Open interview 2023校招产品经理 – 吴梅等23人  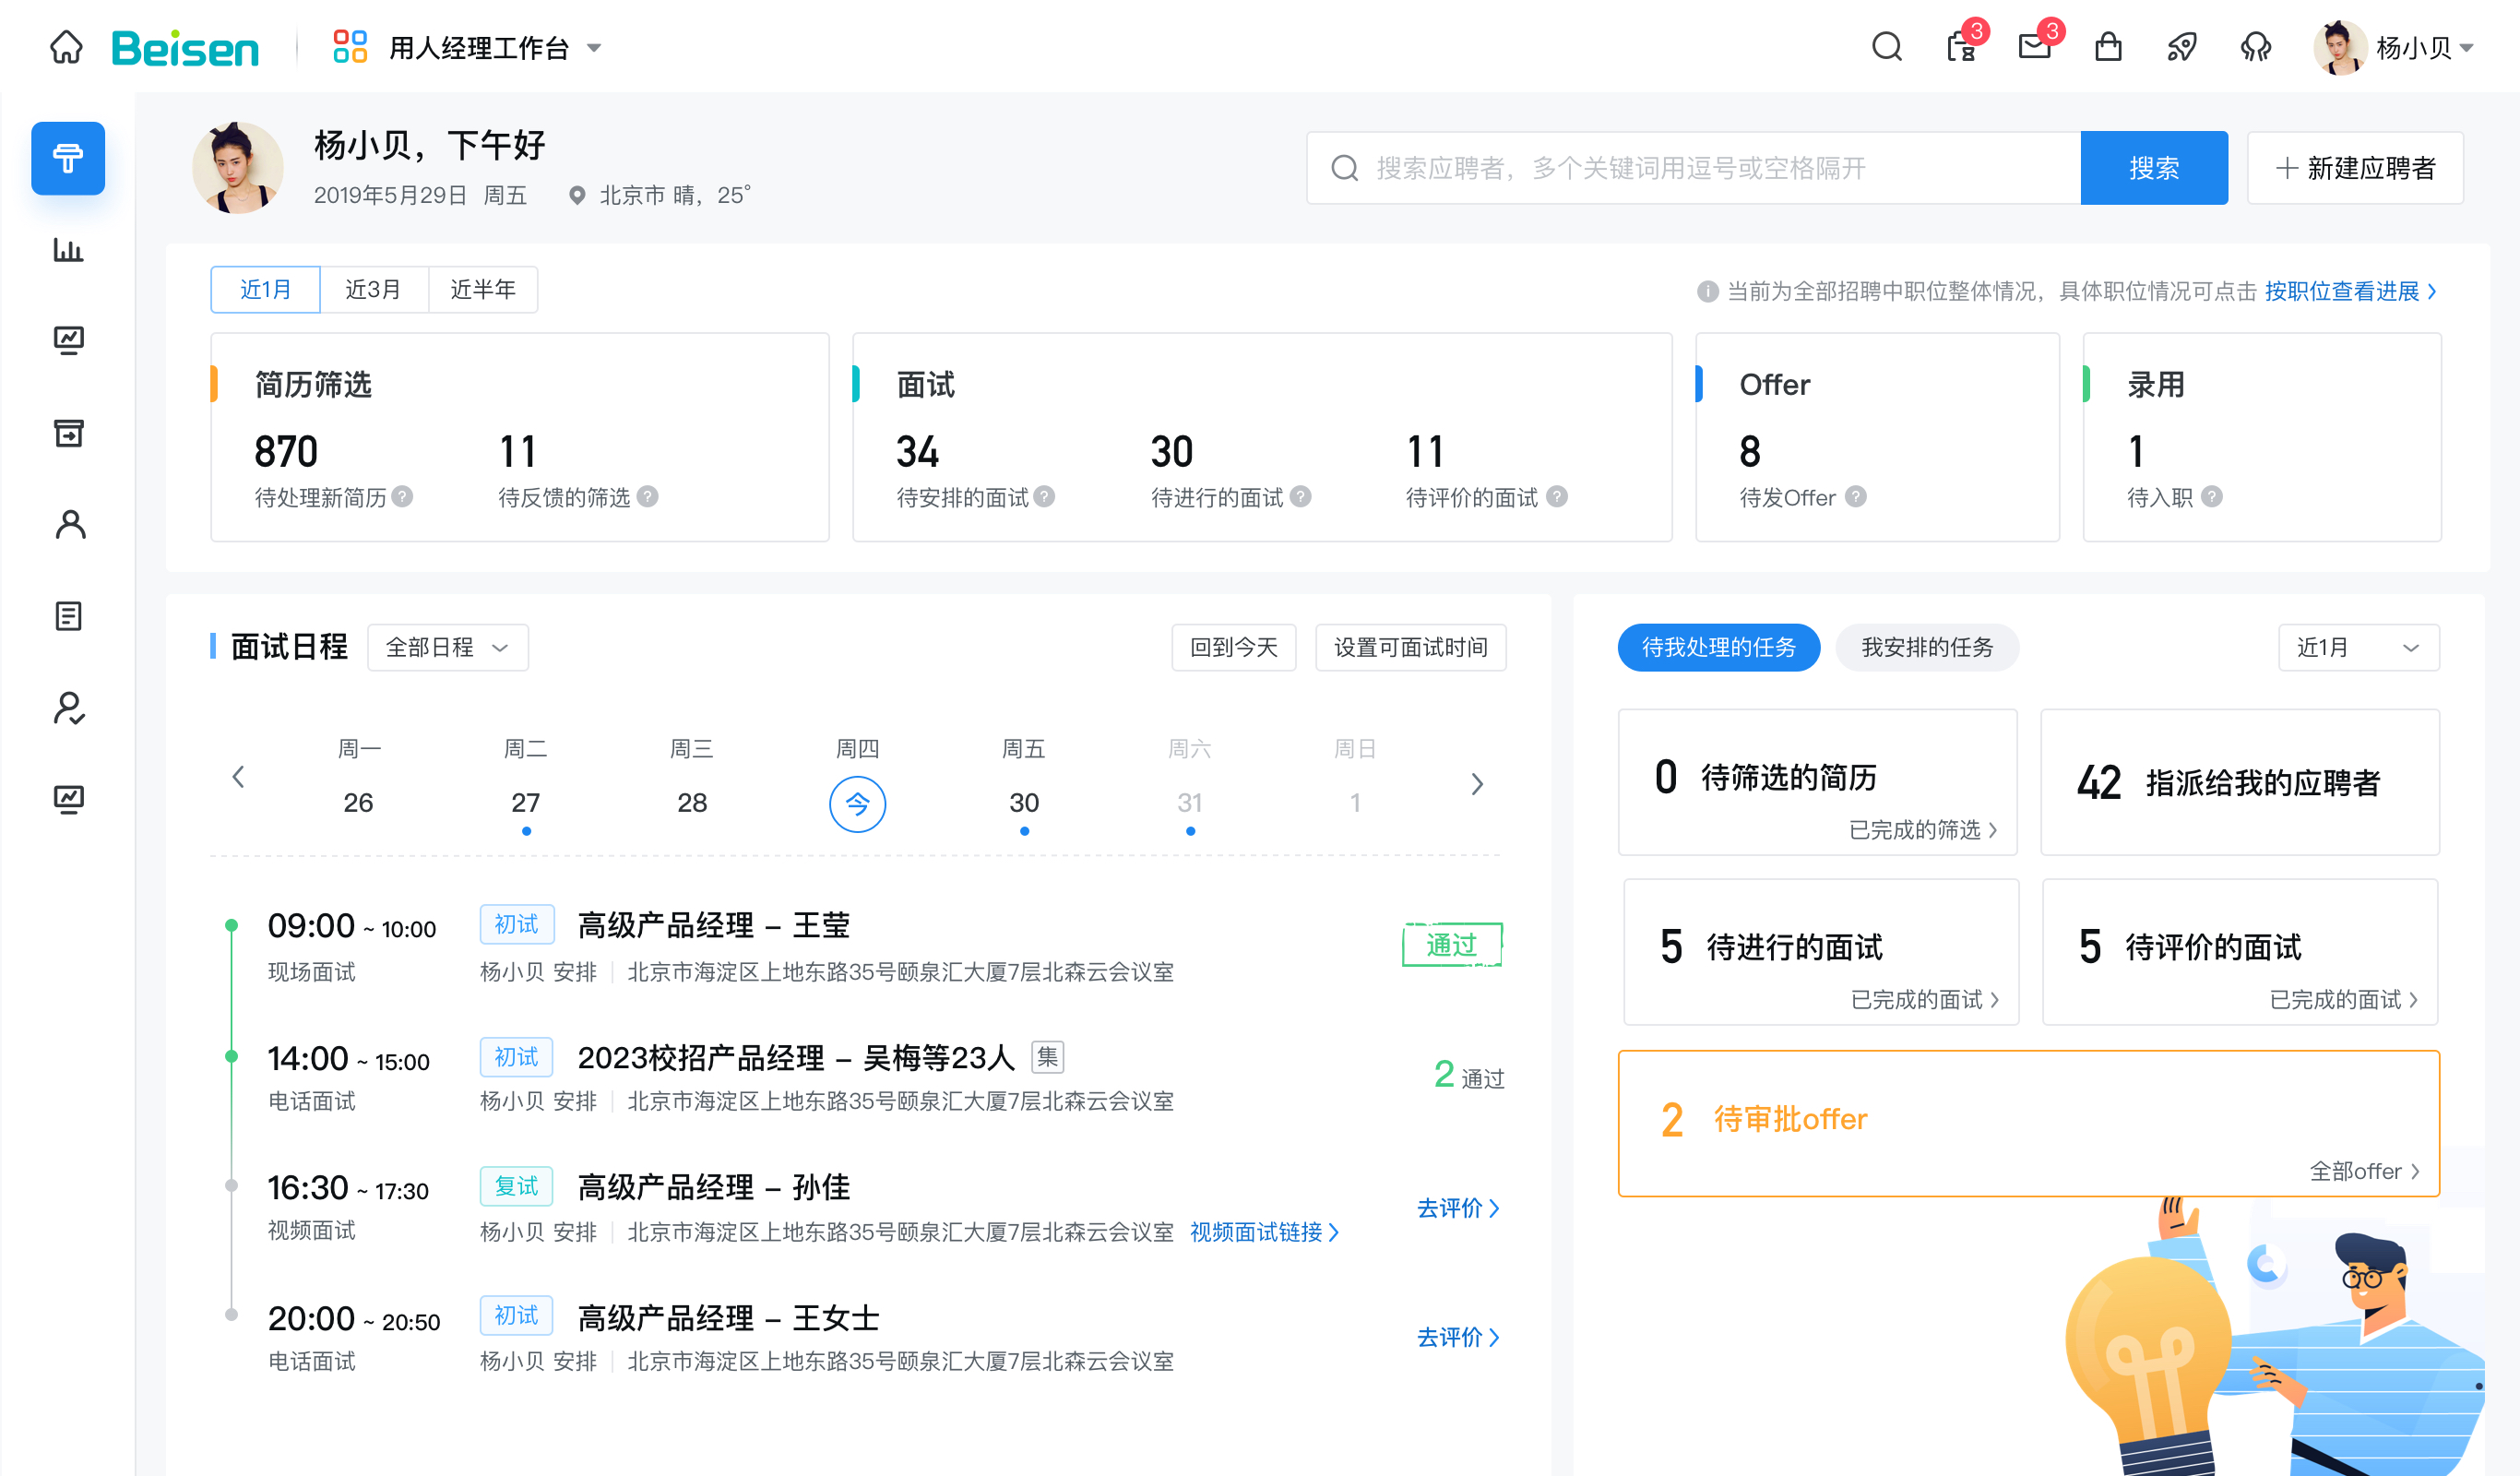(796, 1057)
